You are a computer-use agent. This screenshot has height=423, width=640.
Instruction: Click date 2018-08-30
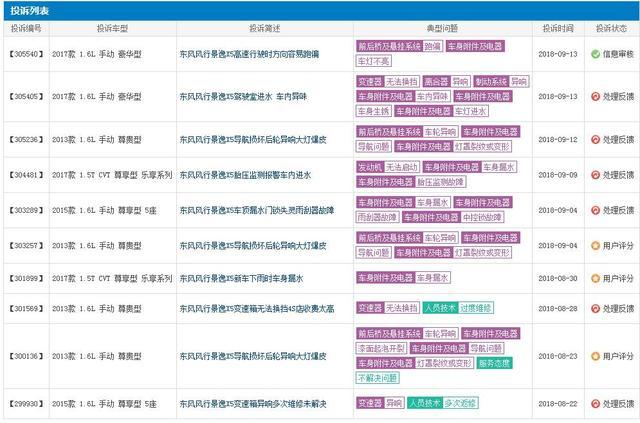point(558,278)
